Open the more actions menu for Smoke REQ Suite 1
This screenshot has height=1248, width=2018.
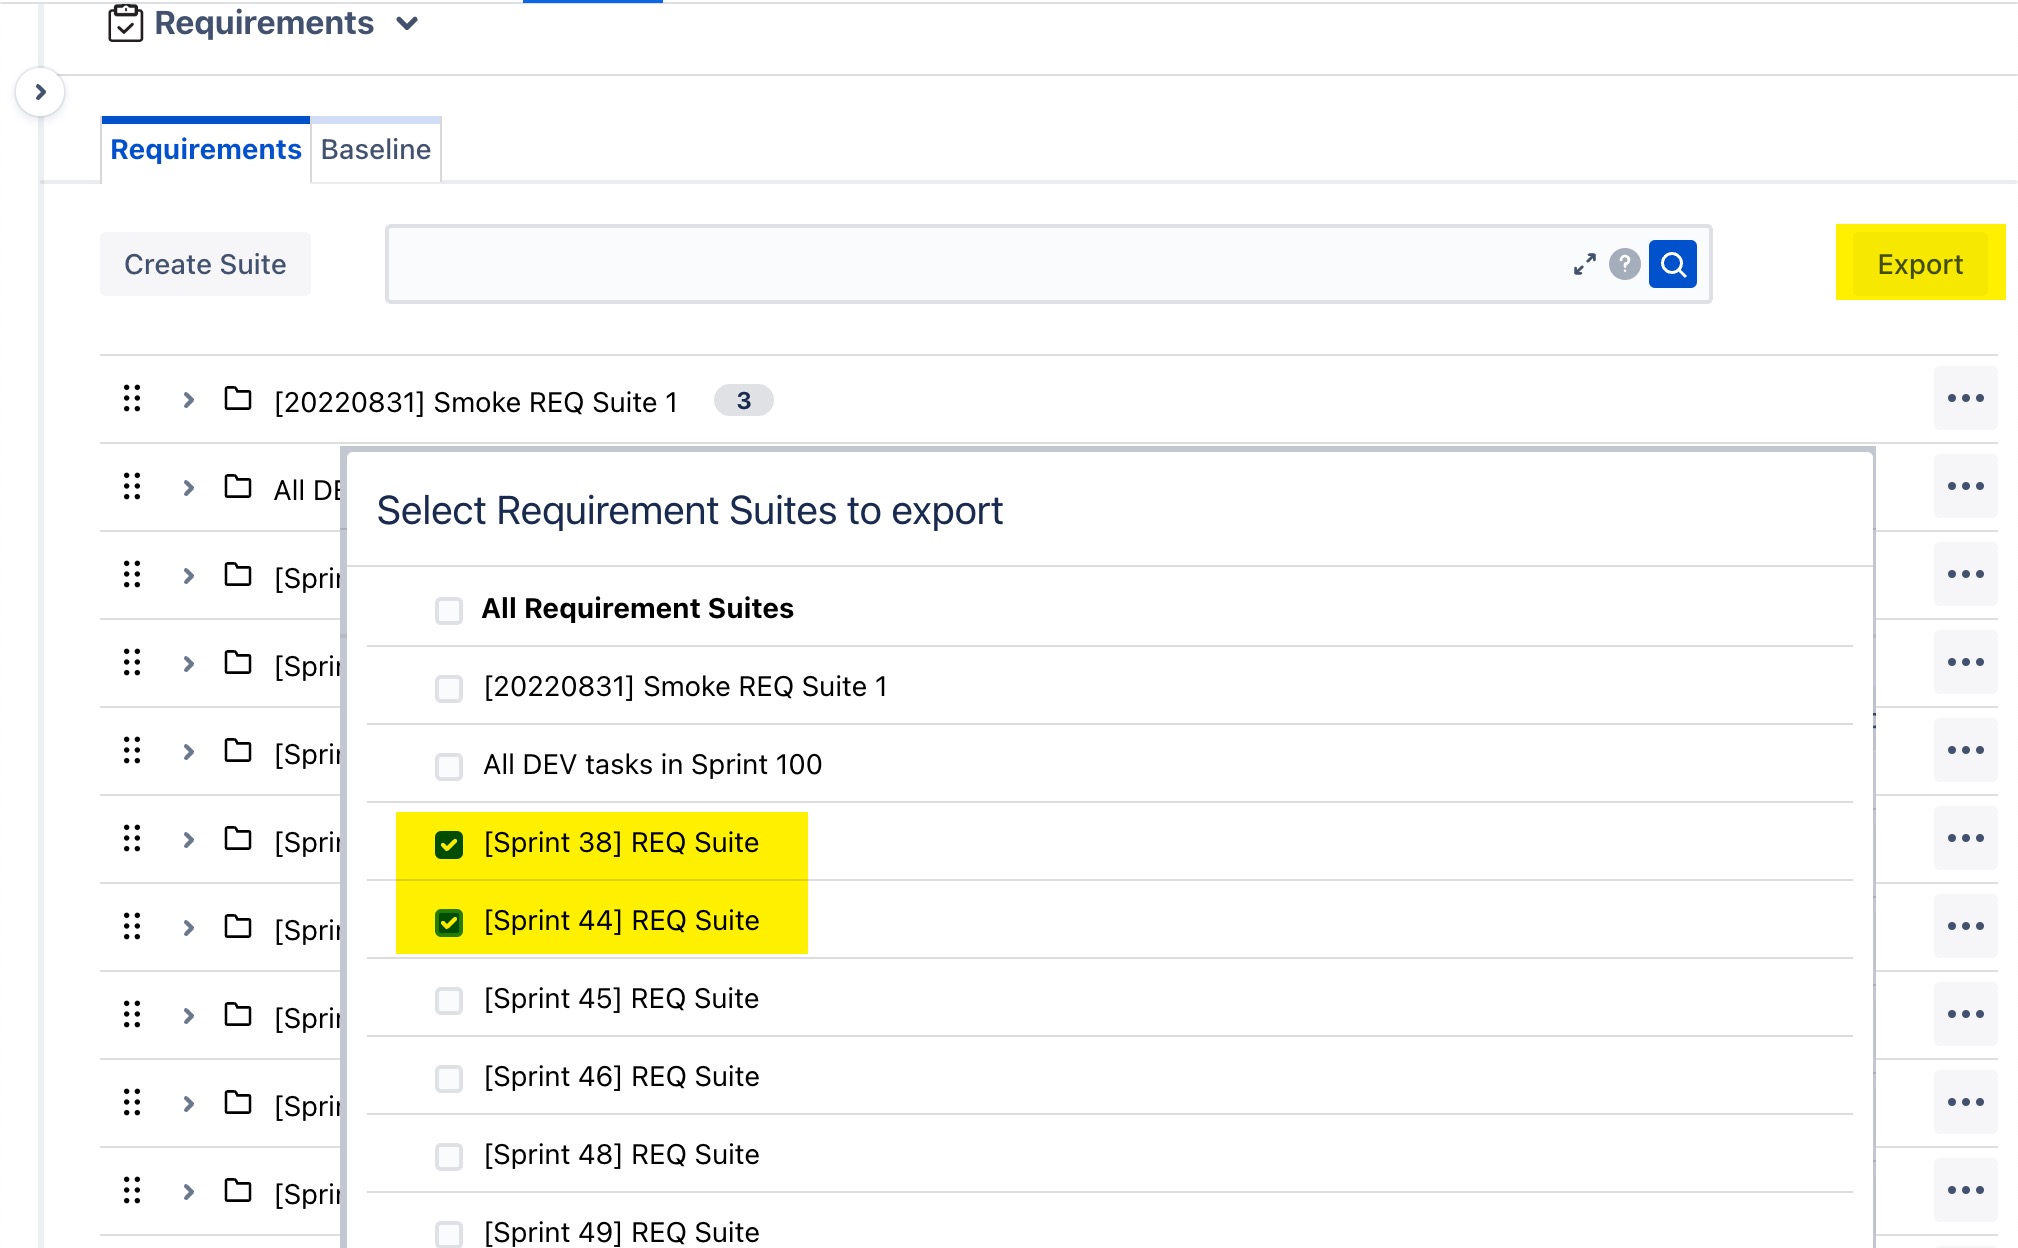pyautogui.click(x=1965, y=398)
